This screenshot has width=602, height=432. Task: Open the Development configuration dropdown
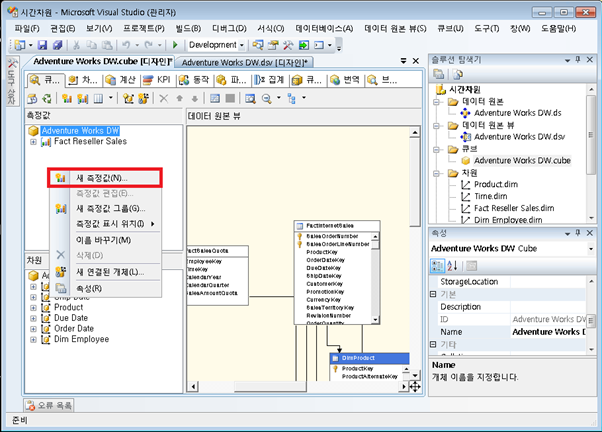click(x=241, y=45)
